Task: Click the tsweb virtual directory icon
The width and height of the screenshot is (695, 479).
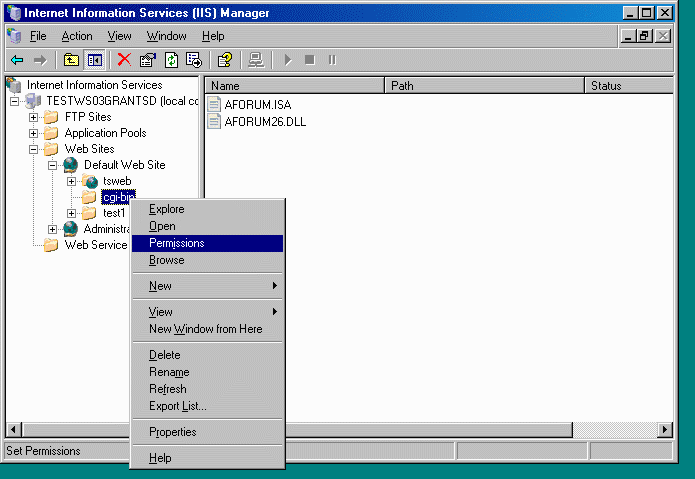Action: click(90, 181)
